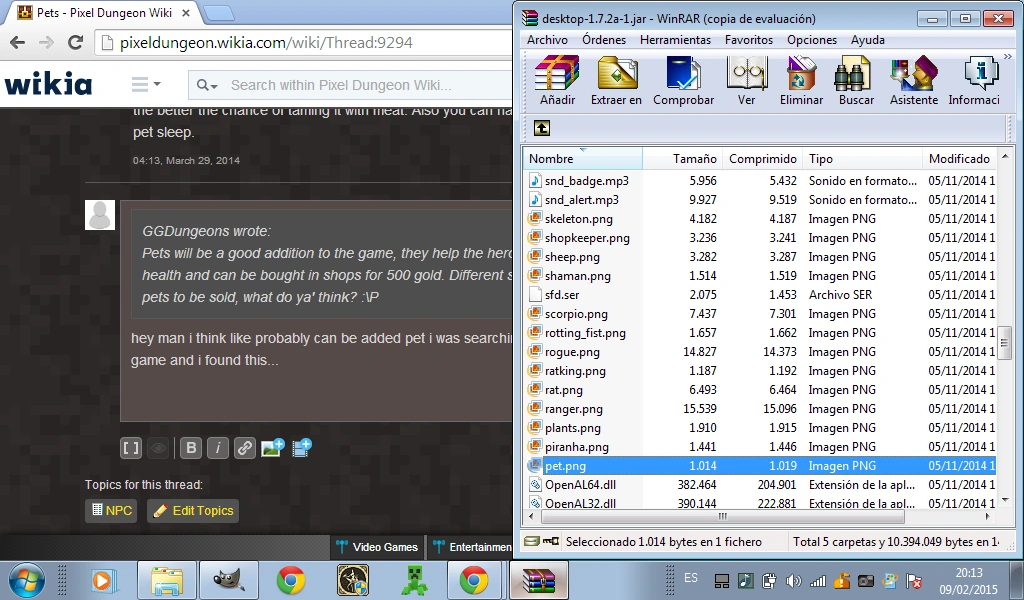Click the Extraer en toolbar icon

(616, 80)
